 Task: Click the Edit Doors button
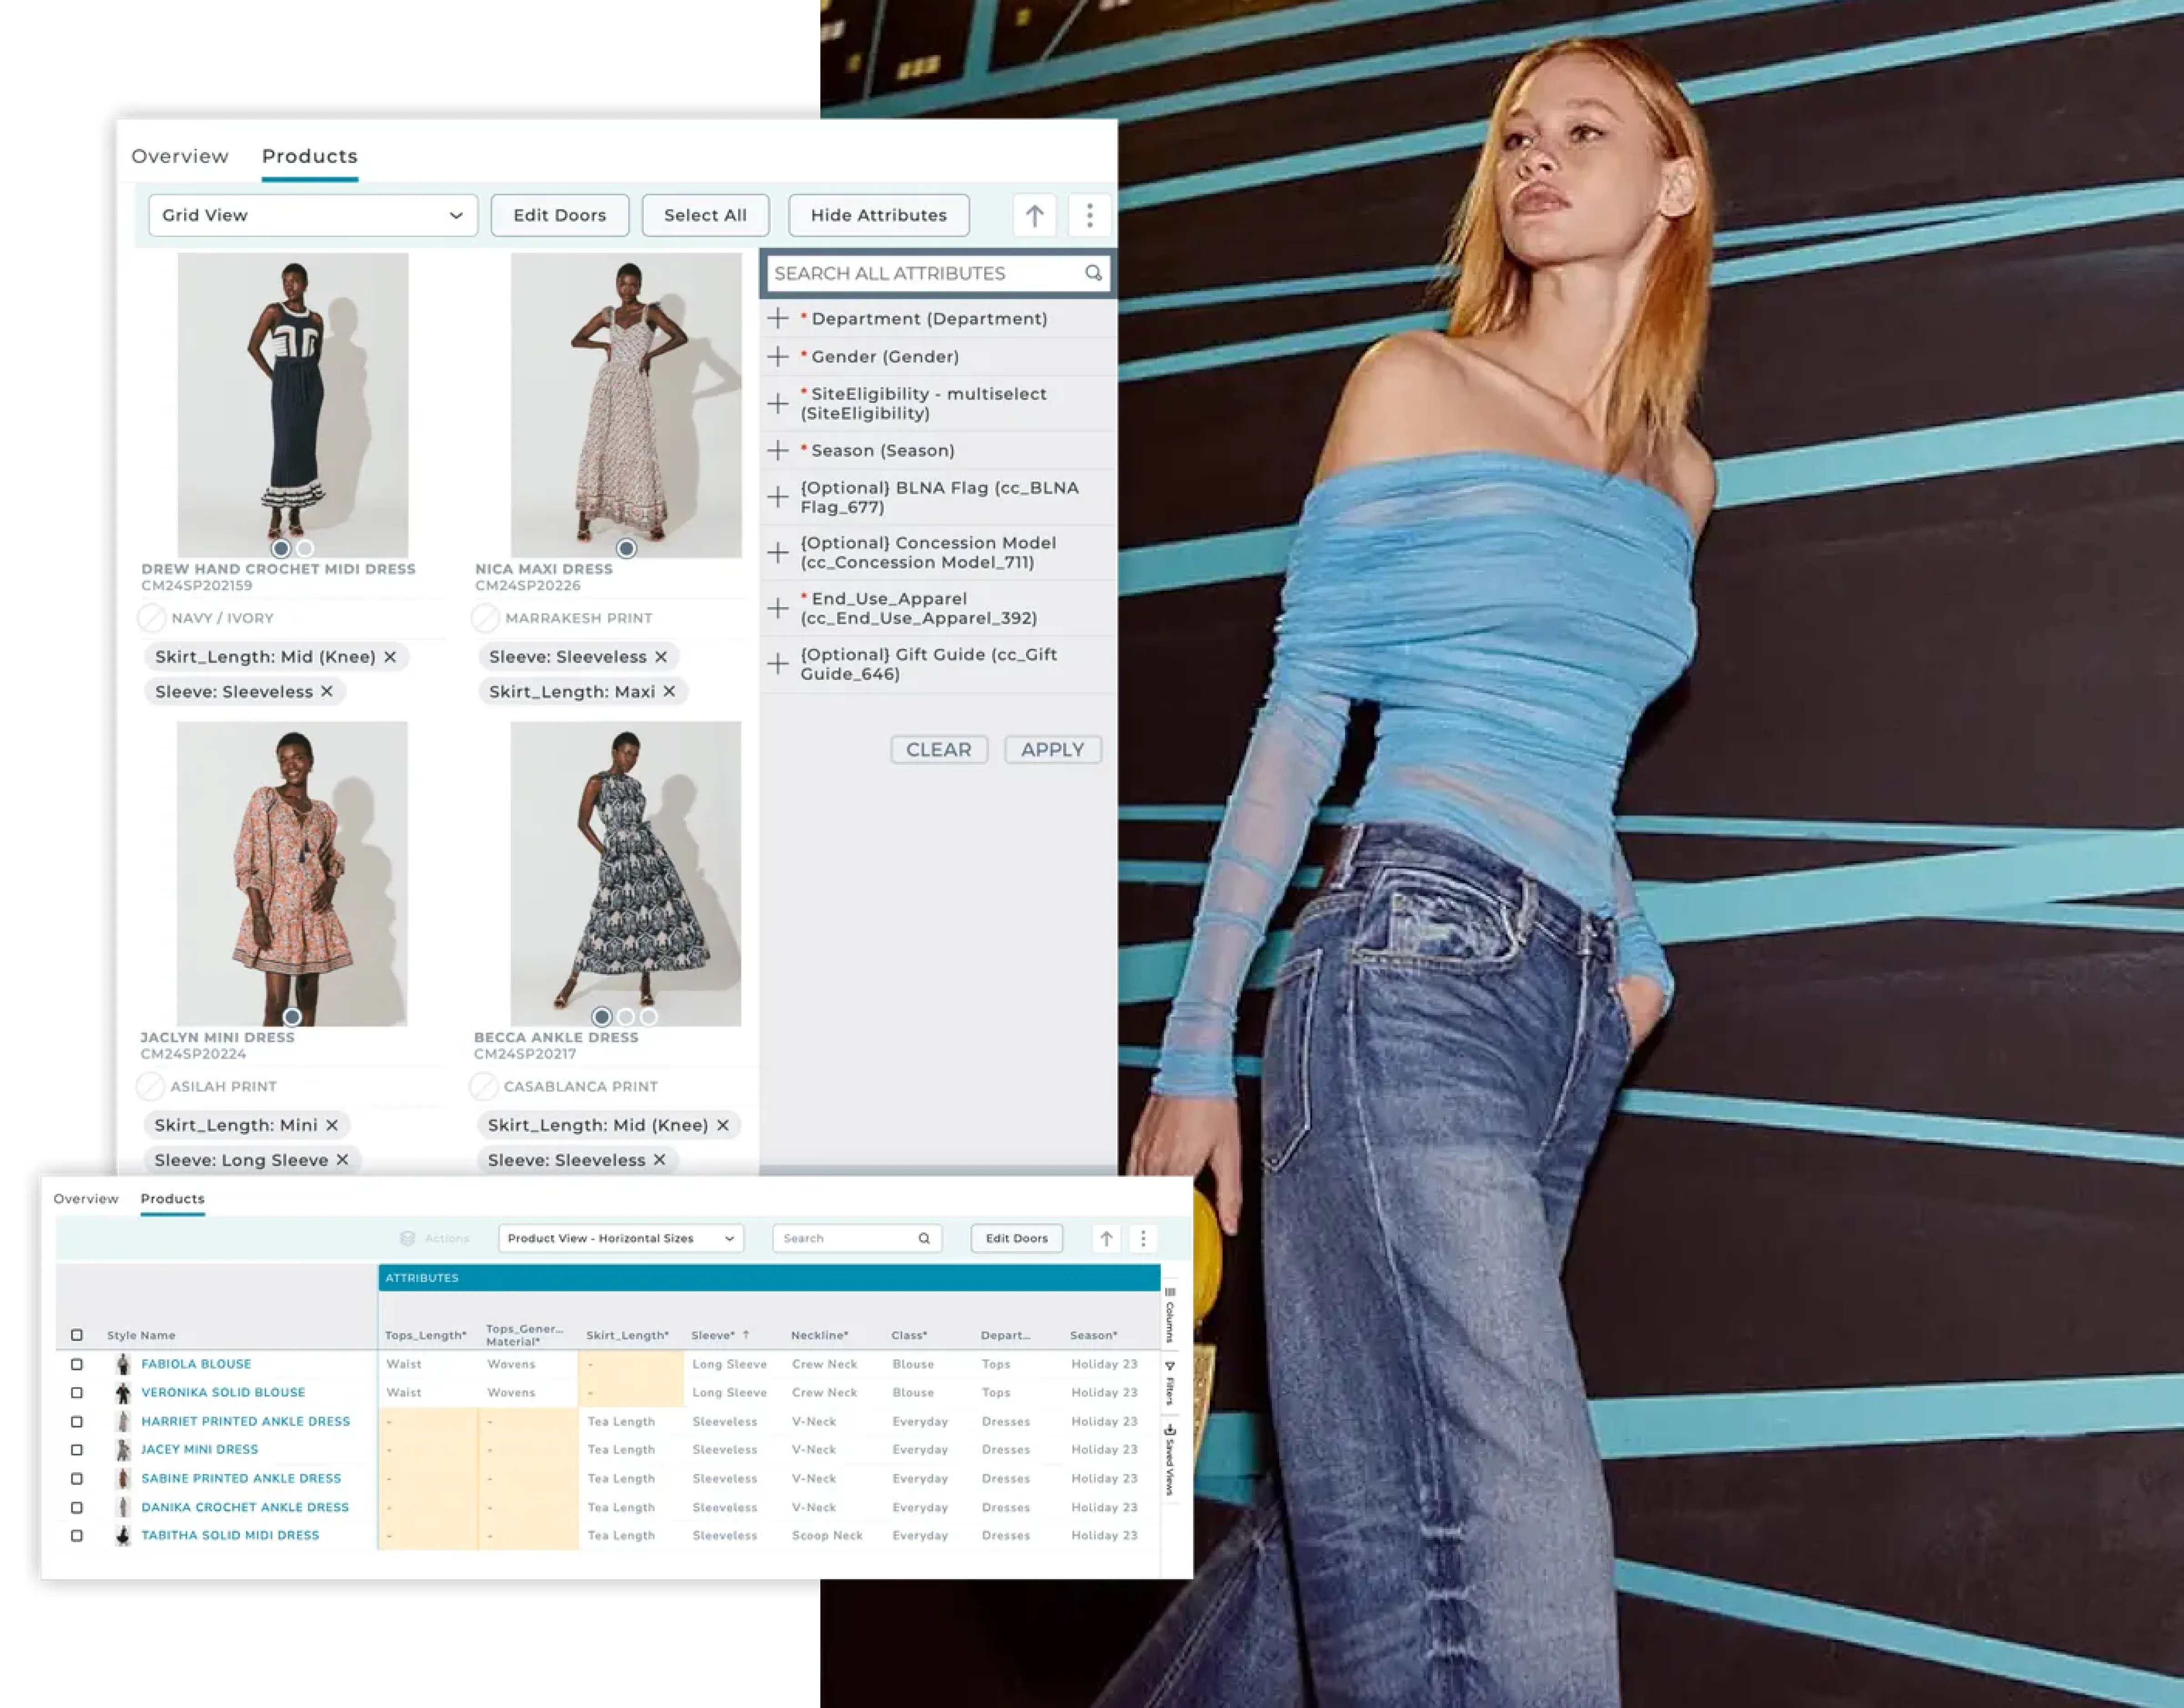(559, 214)
